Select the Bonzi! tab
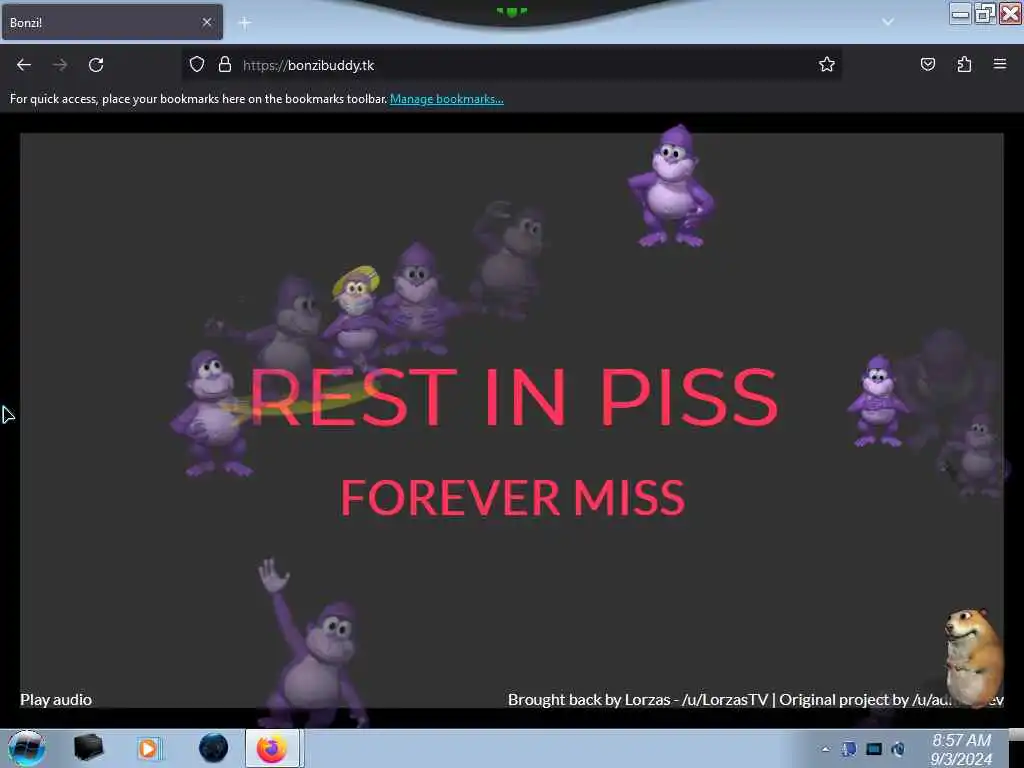1024x768 pixels. 112,22
